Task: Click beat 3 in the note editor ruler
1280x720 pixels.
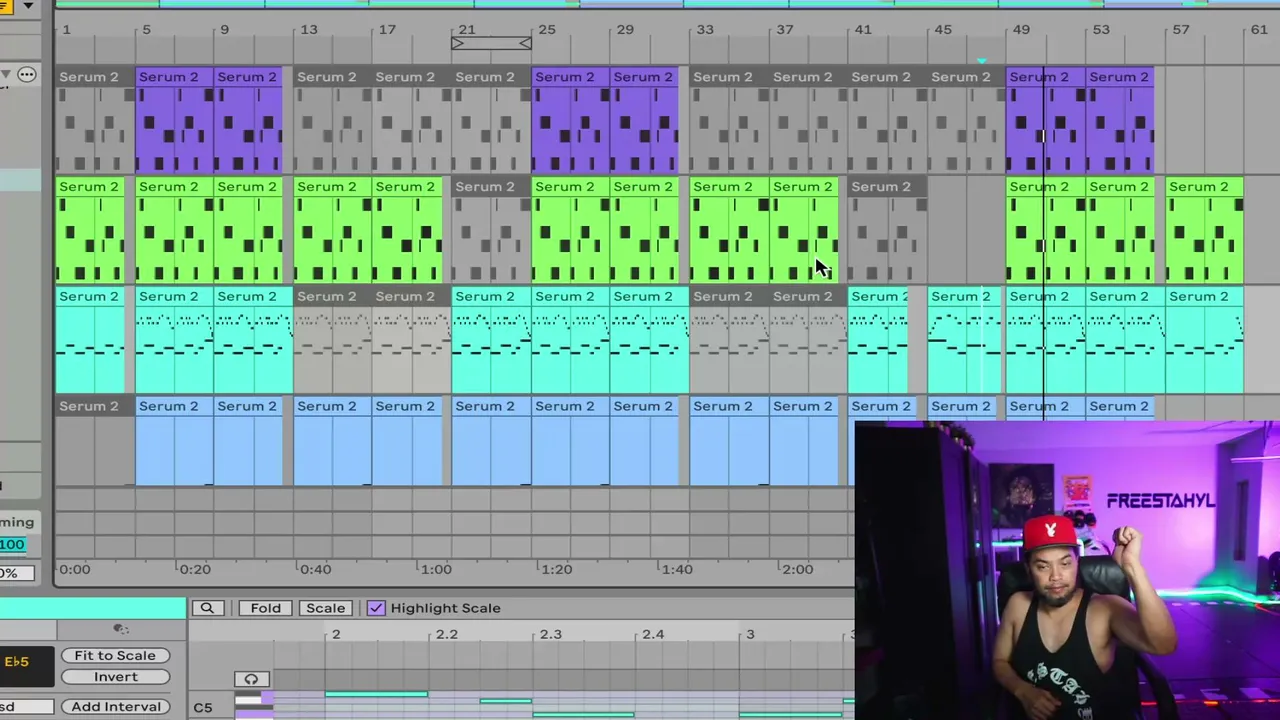Action: pyautogui.click(x=749, y=634)
